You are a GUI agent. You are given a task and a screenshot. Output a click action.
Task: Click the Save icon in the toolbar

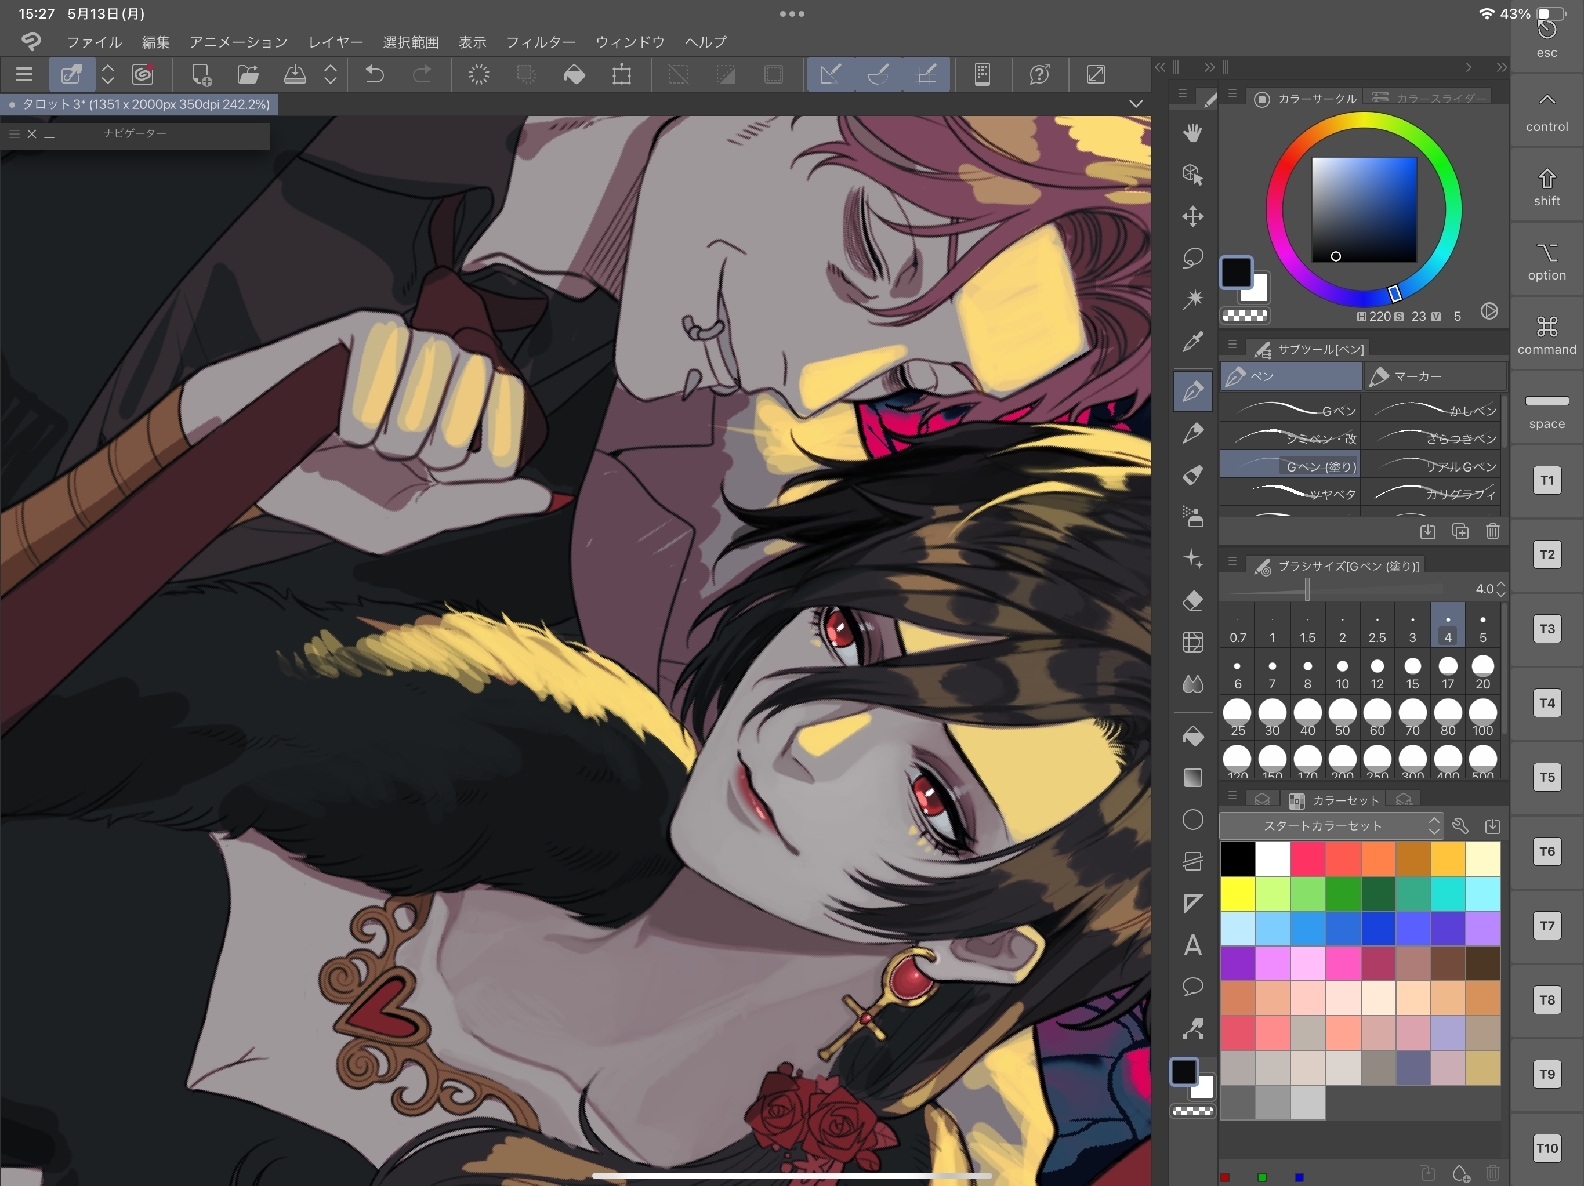pyautogui.click(x=295, y=74)
